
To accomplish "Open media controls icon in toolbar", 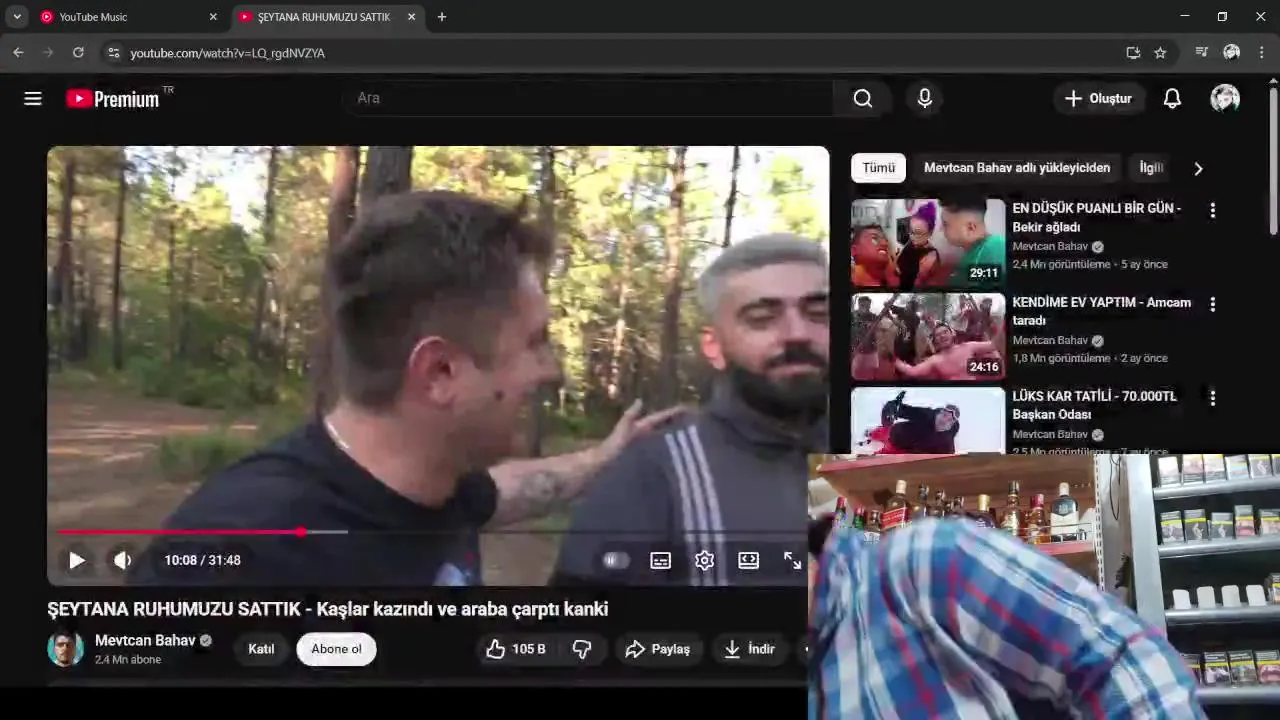I will (1202, 53).
